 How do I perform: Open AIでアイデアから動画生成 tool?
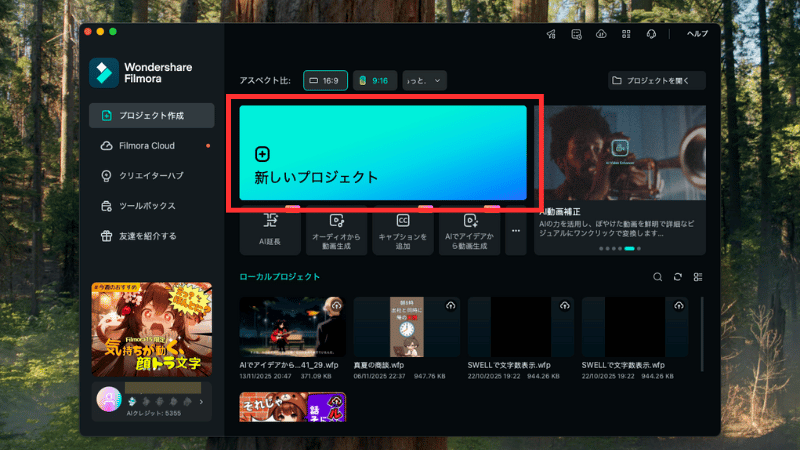click(469, 231)
